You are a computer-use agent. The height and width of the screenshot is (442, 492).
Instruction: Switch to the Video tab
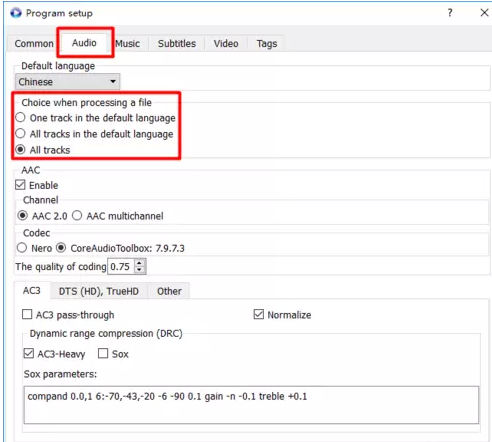pos(226,44)
